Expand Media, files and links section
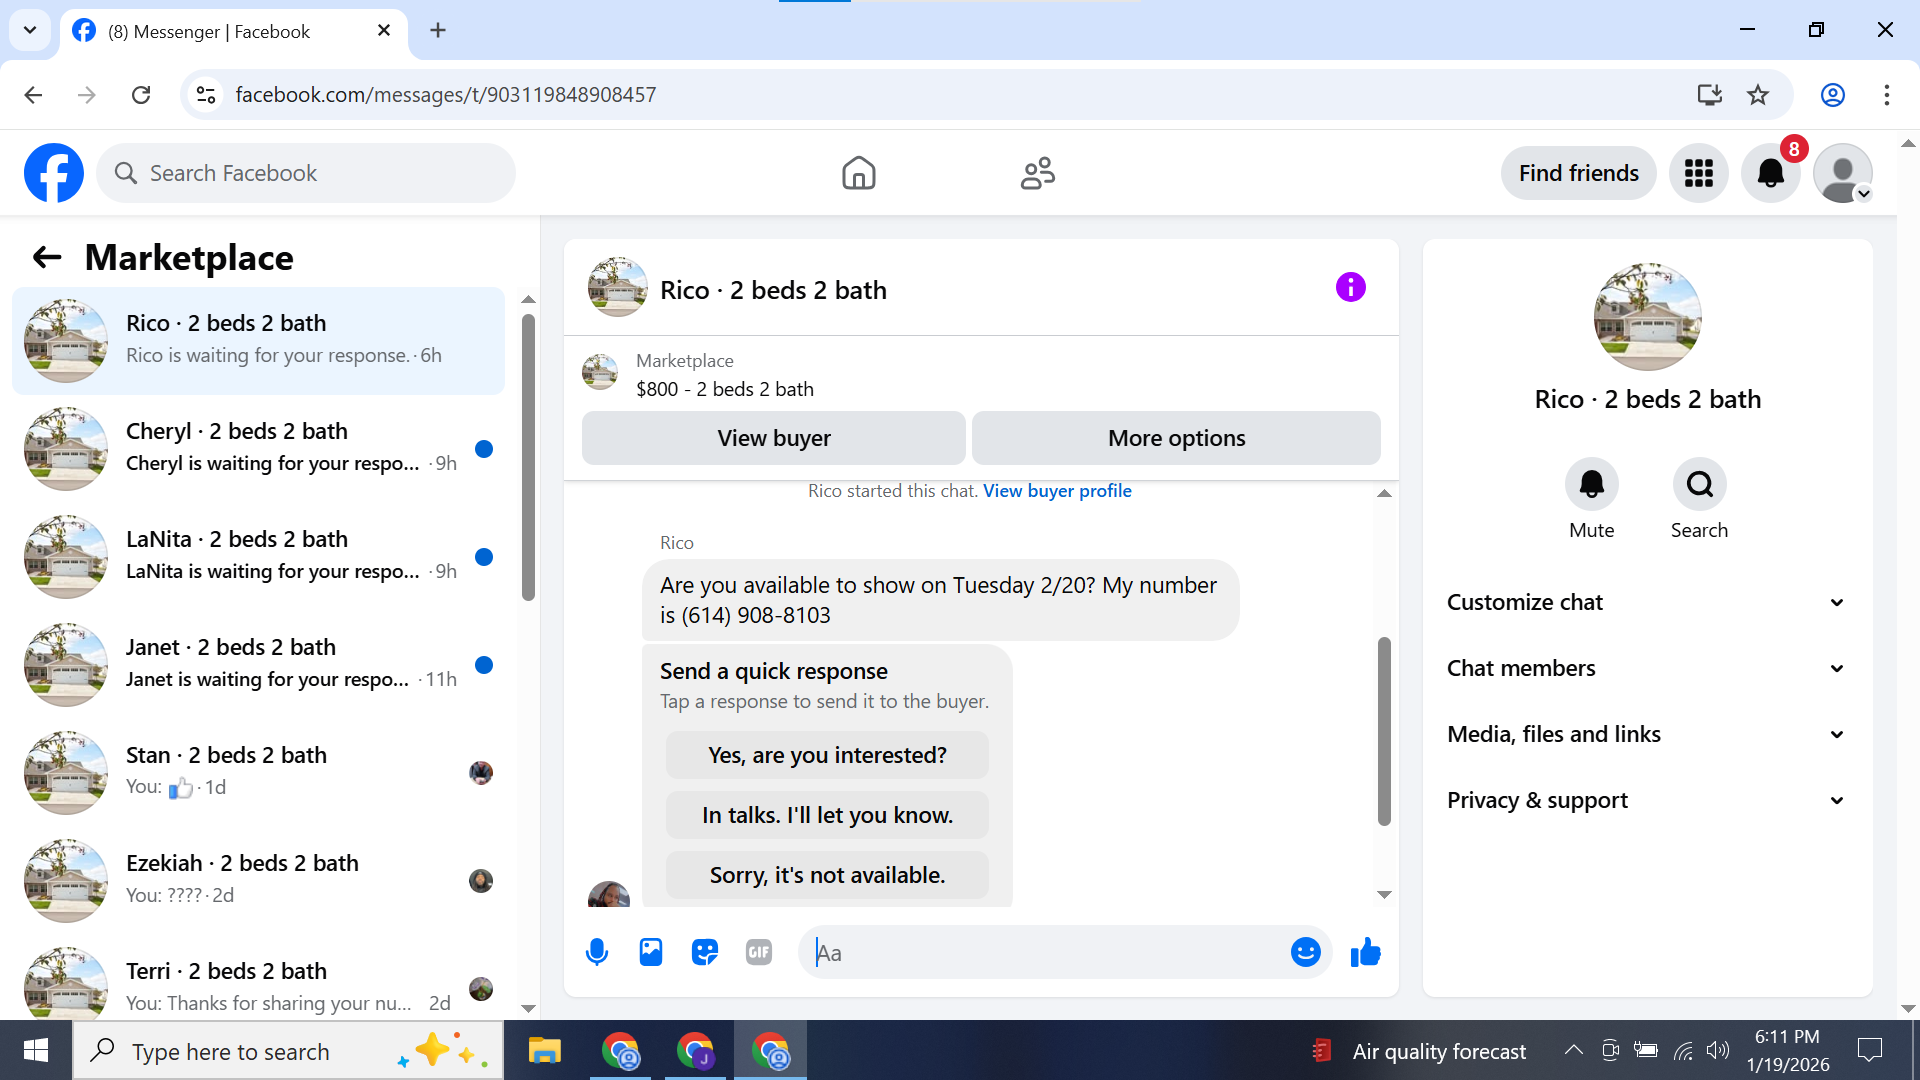 coord(1647,734)
